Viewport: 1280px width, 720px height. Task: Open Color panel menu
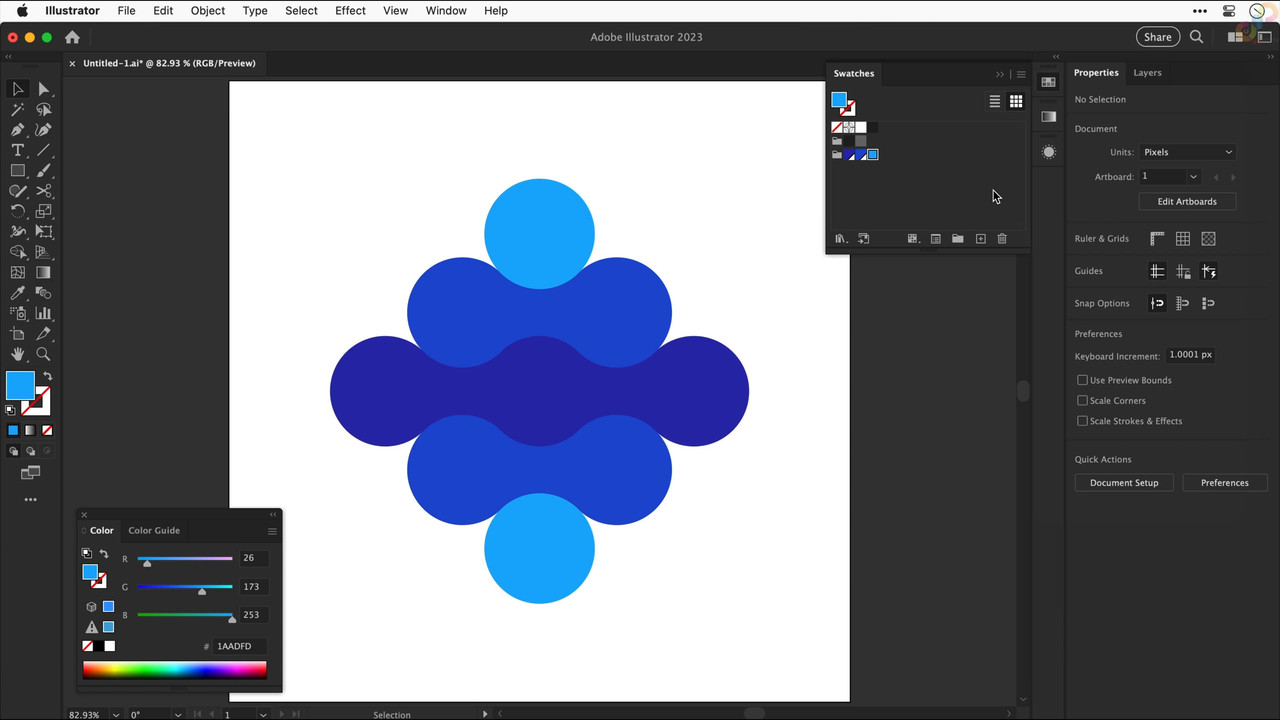[x=271, y=531]
